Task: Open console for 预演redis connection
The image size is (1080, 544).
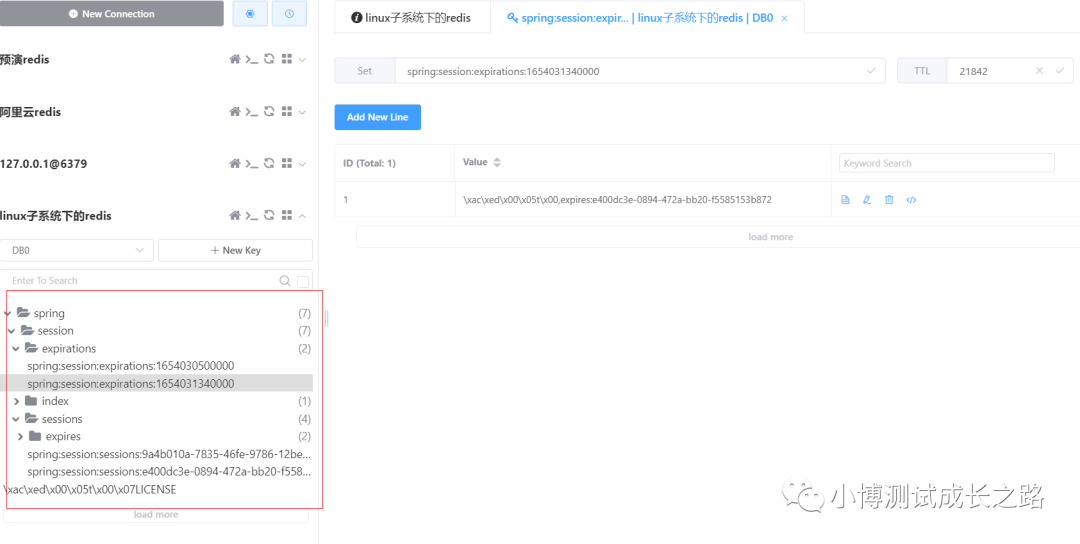Action: pos(252,59)
